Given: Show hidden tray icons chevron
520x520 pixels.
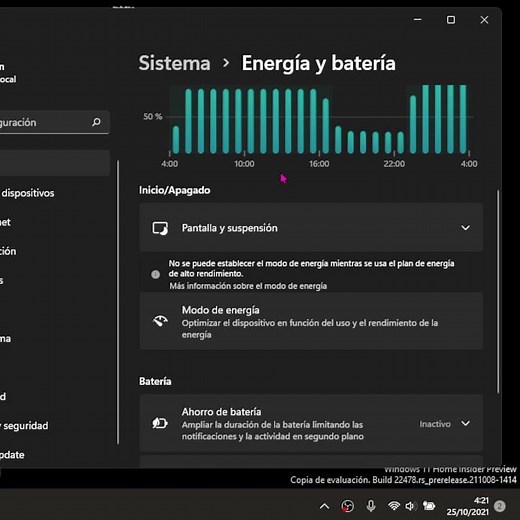Looking at the screenshot, I should coord(324,506).
